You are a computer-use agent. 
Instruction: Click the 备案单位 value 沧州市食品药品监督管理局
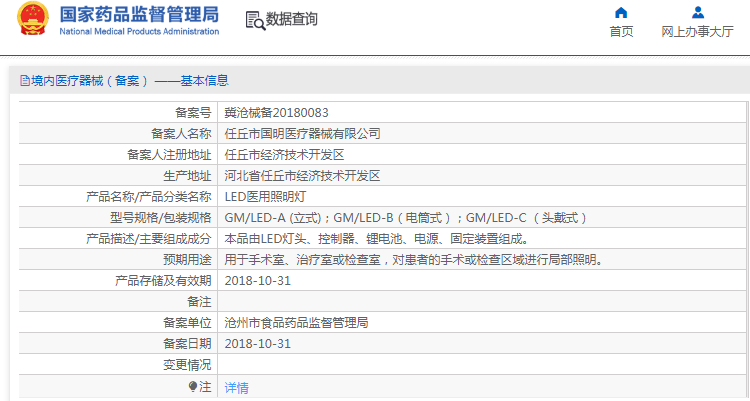(x=296, y=323)
